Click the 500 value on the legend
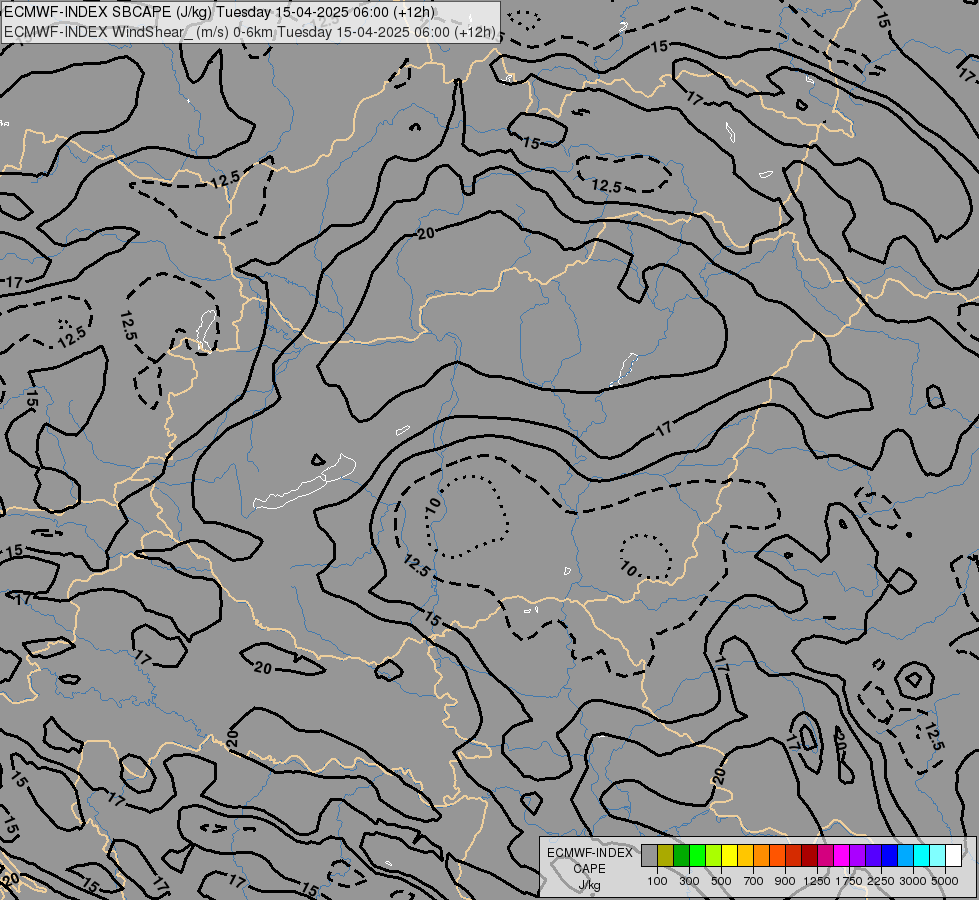The height and width of the screenshot is (900, 979). pyautogui.click(x=721, y=881)
